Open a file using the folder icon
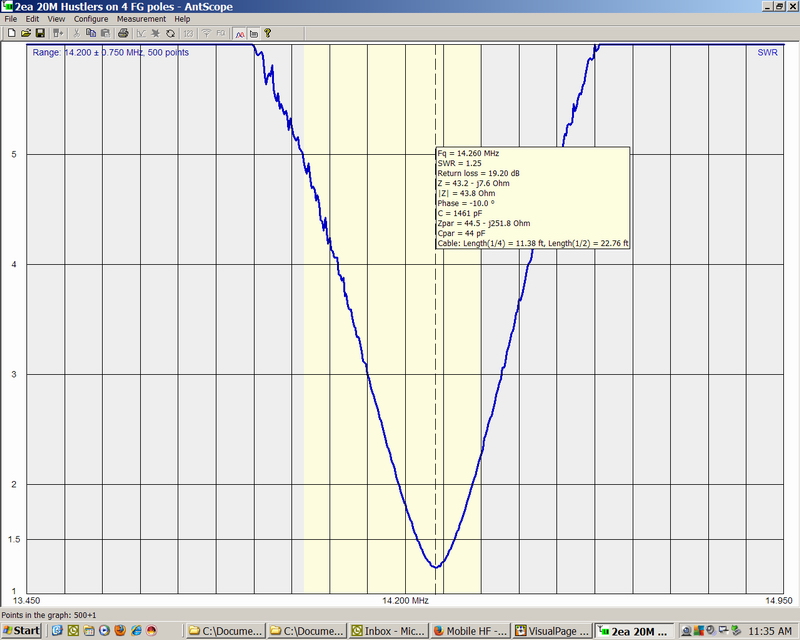 26,33
